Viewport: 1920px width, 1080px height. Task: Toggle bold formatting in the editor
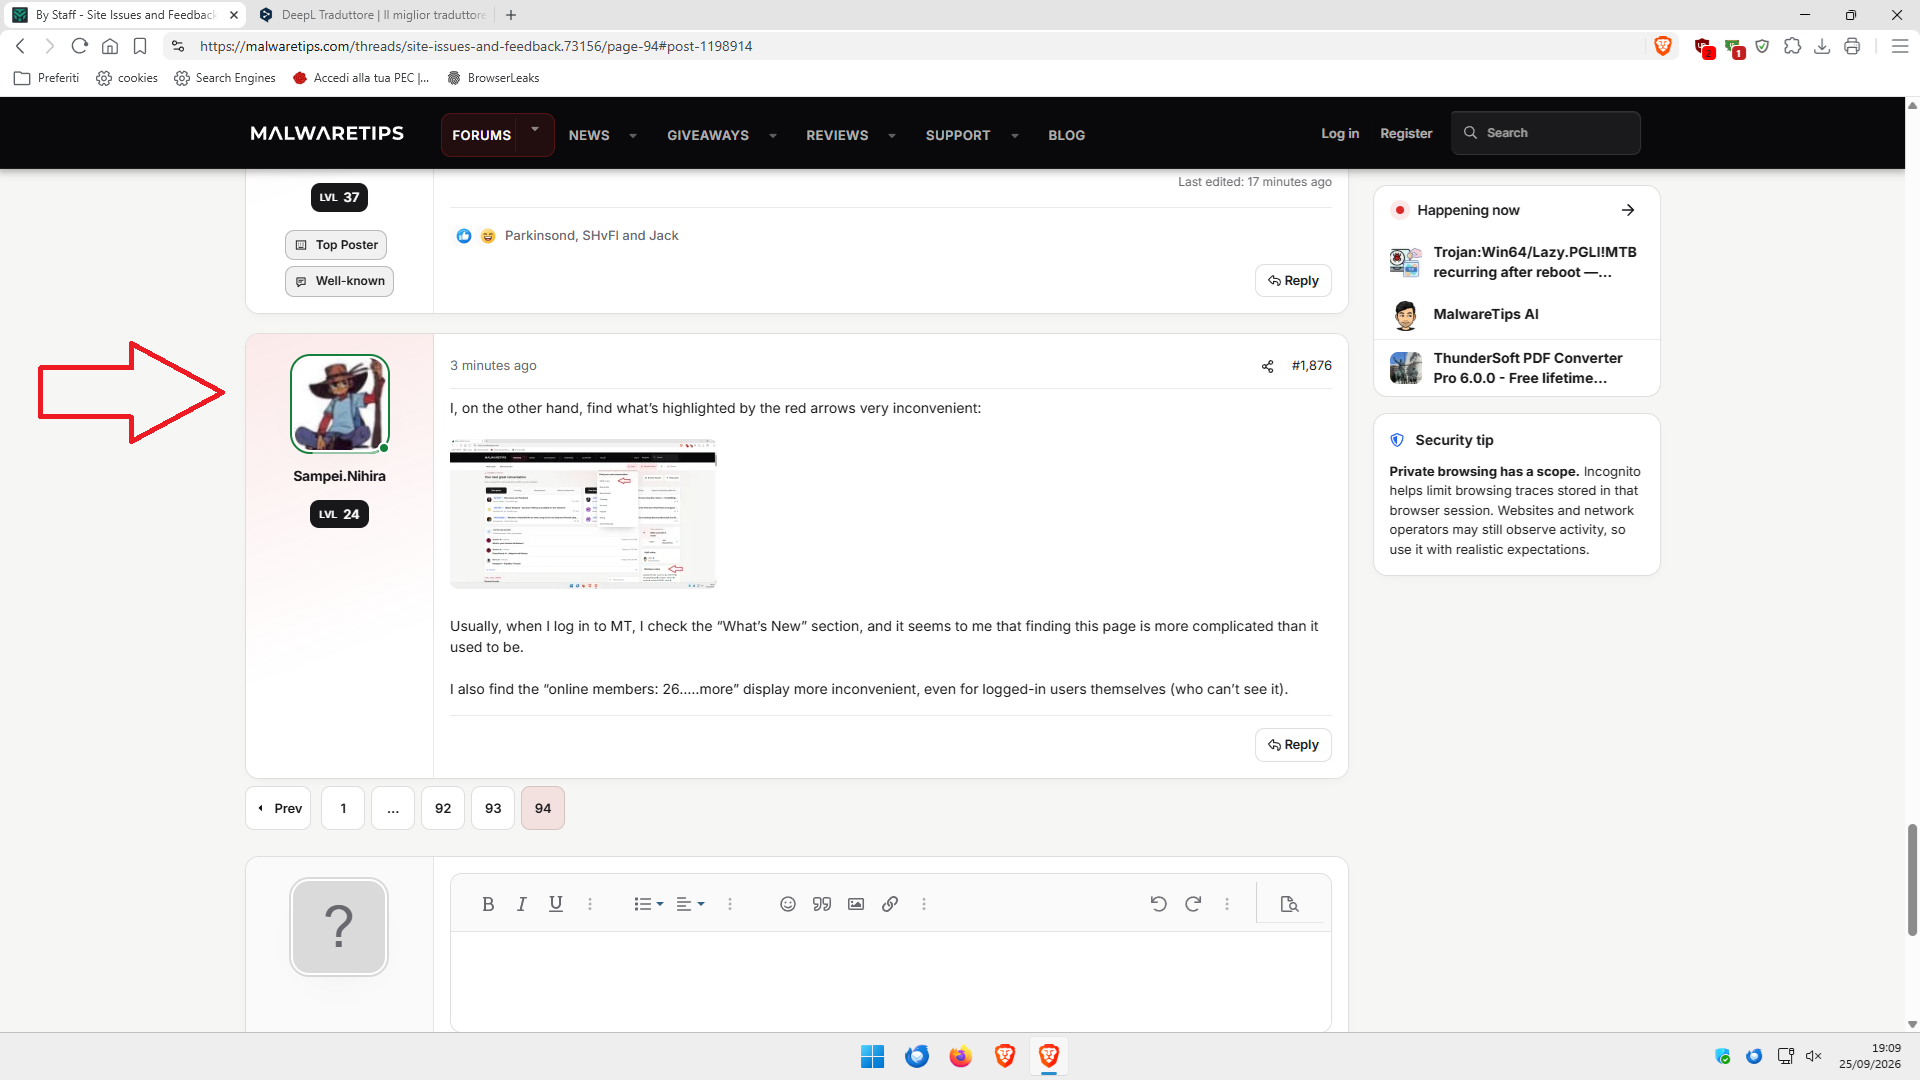488,904
